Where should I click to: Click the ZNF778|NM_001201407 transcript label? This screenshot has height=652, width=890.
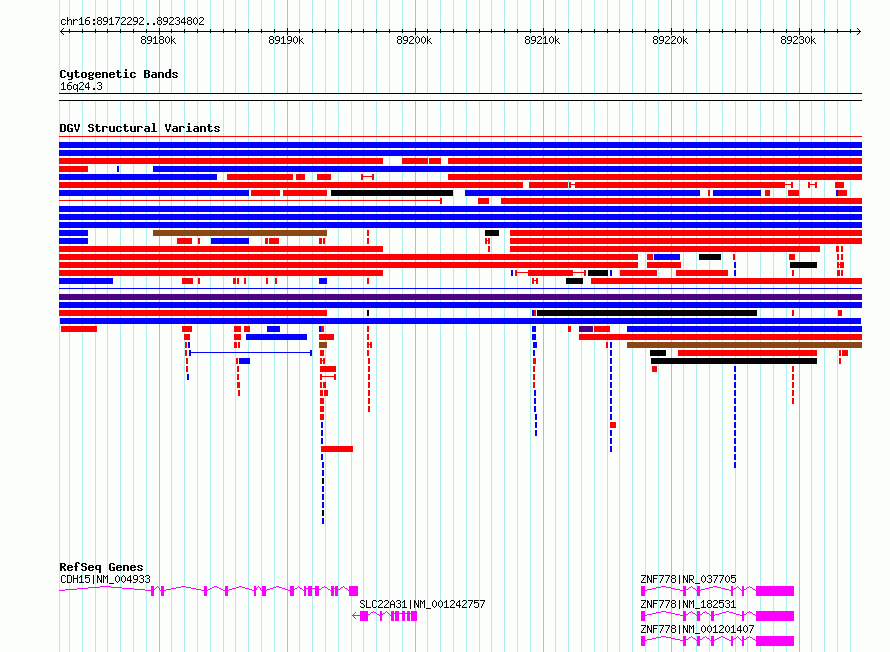pyautogui.click(x=697, y=629)
